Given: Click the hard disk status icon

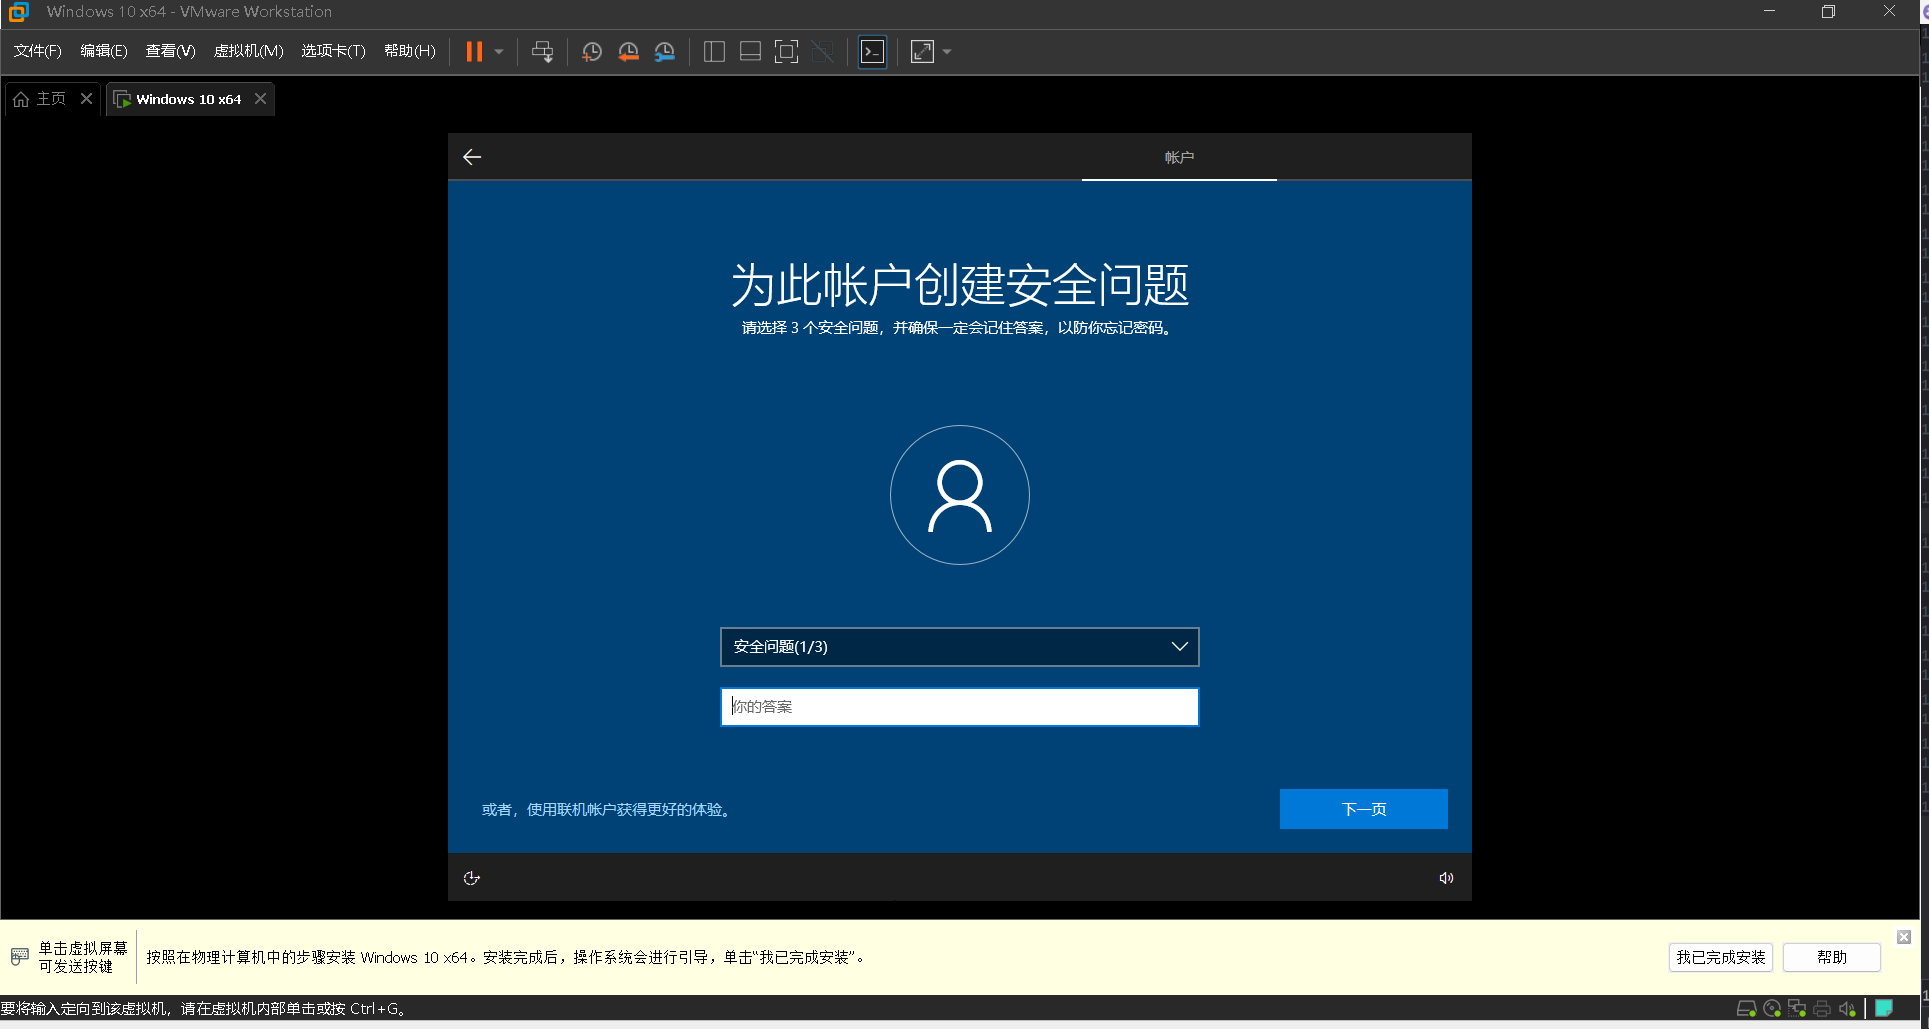Looking at the screenshot, I should click(1746, 1008).
